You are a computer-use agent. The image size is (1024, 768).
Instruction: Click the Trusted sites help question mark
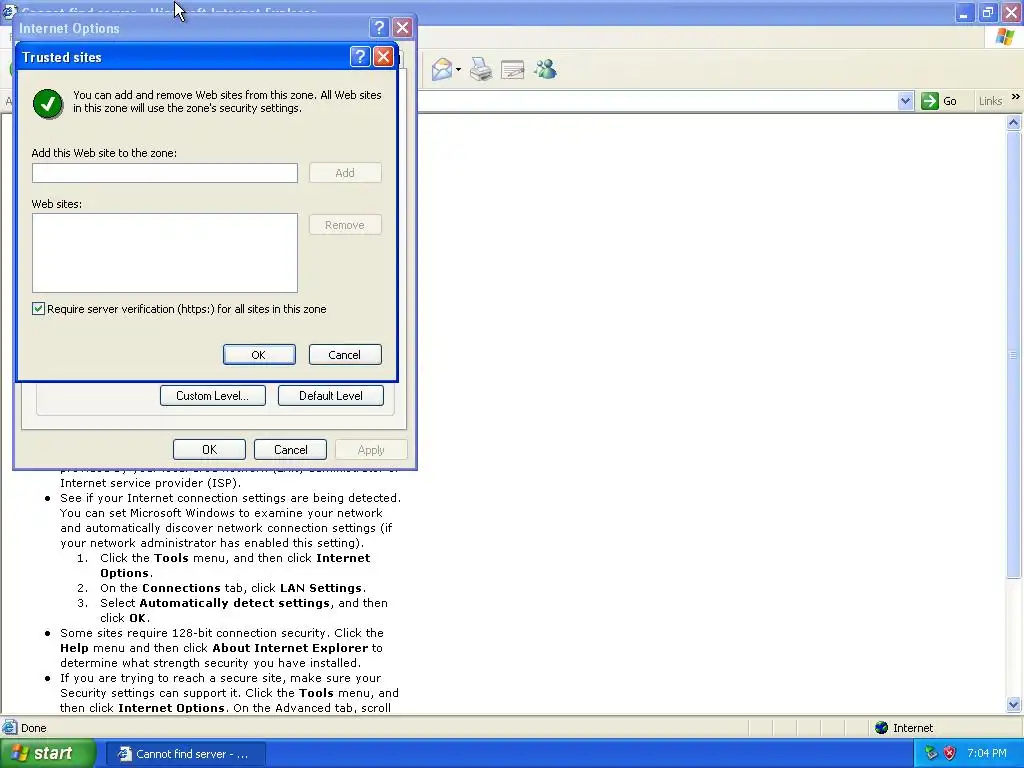coord(360,57)
